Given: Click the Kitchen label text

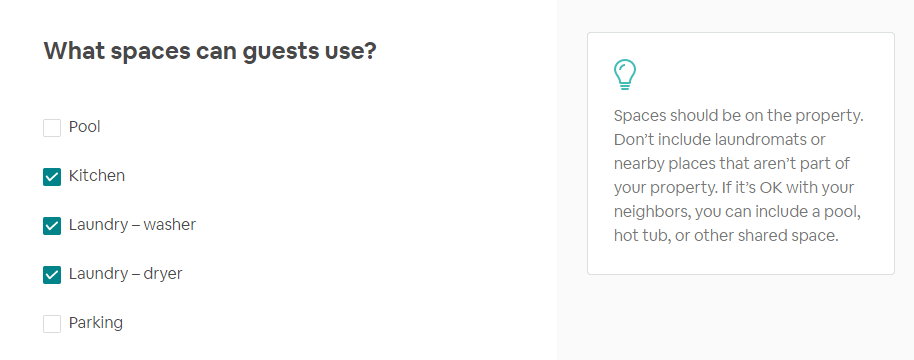Looking at the screenshot, I should (97, 175).
